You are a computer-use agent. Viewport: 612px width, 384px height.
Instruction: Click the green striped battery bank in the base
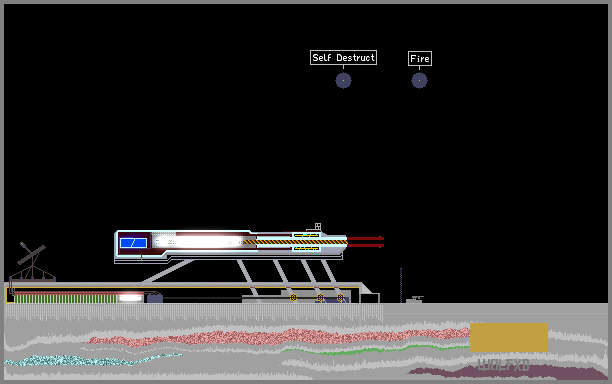(66, 299)
